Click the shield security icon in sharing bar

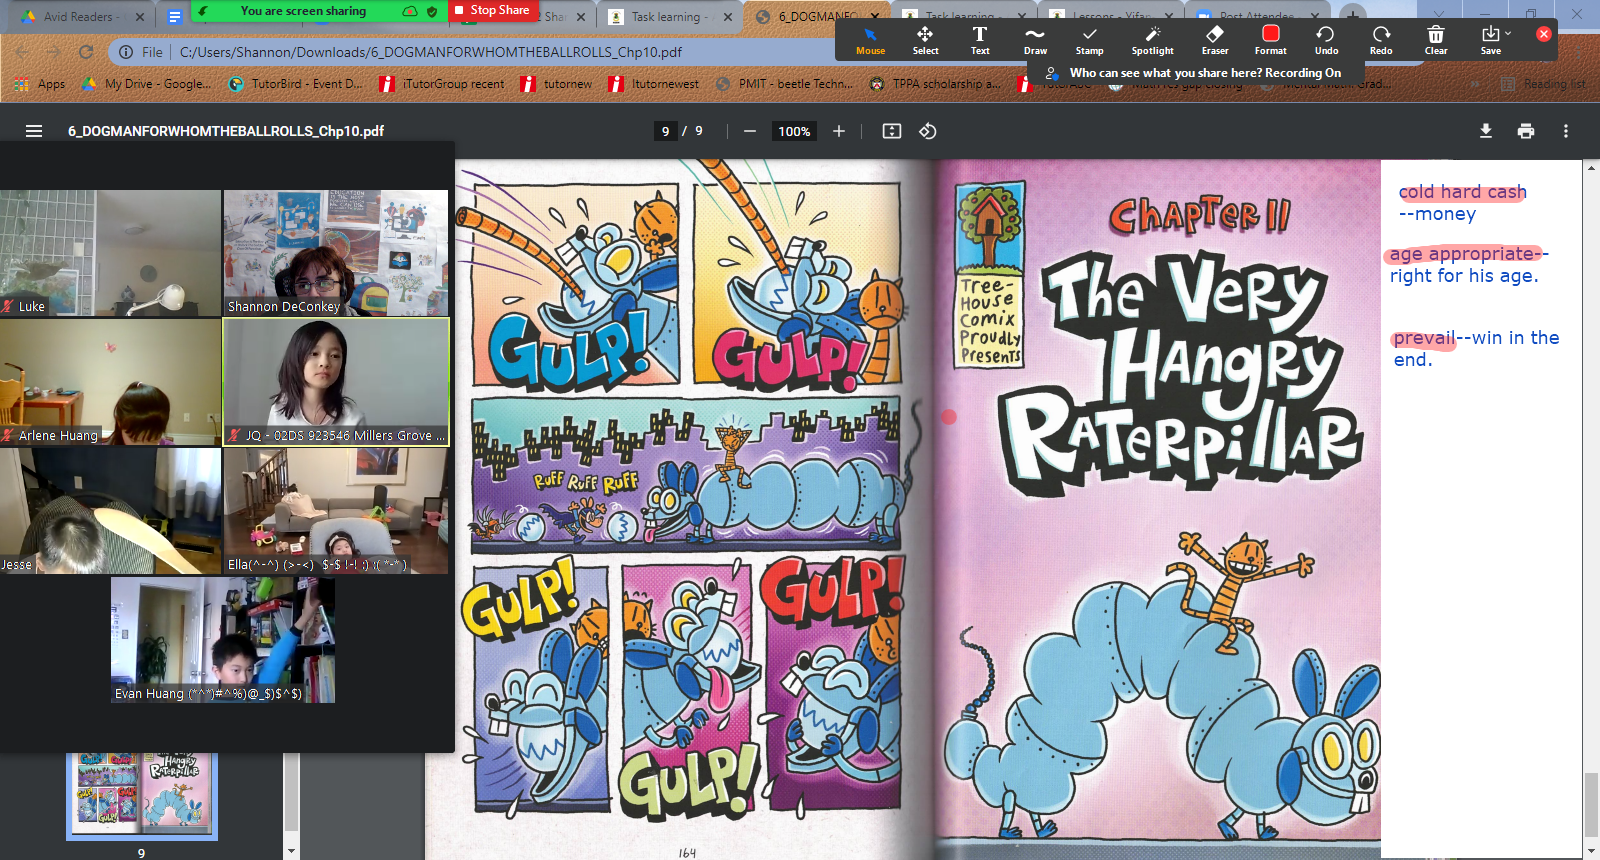pos(432,11)
